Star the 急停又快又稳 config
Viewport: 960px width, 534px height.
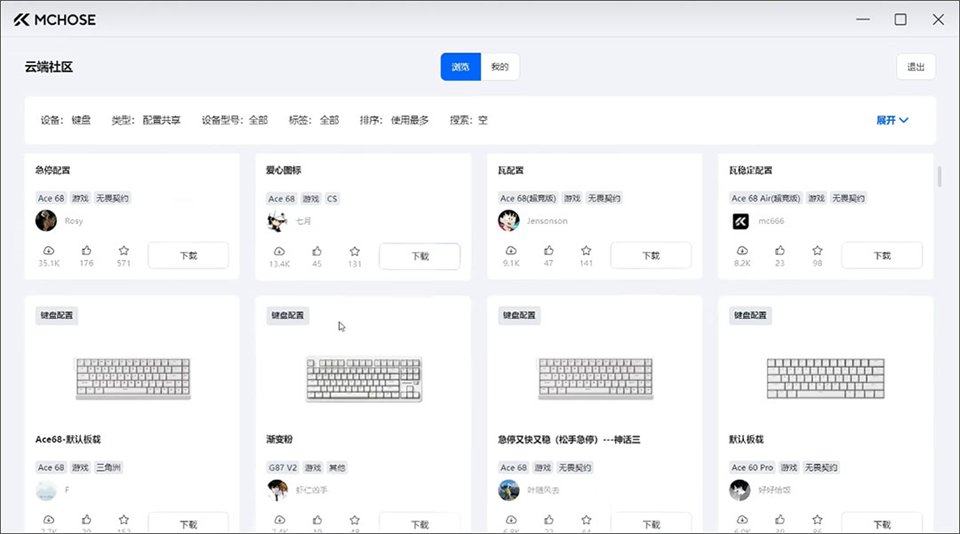(x=586, y=520)
